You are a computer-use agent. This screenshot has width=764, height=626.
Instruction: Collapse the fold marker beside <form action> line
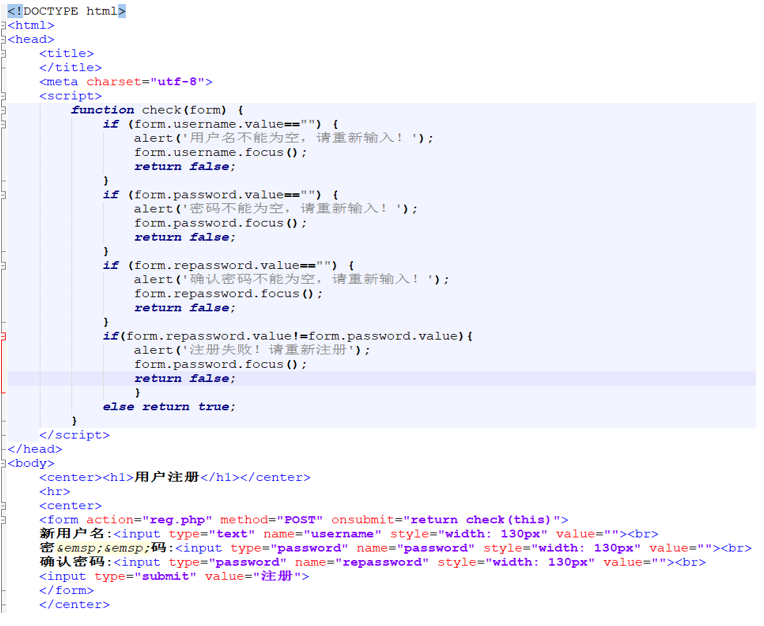click(x=3, y=520)
